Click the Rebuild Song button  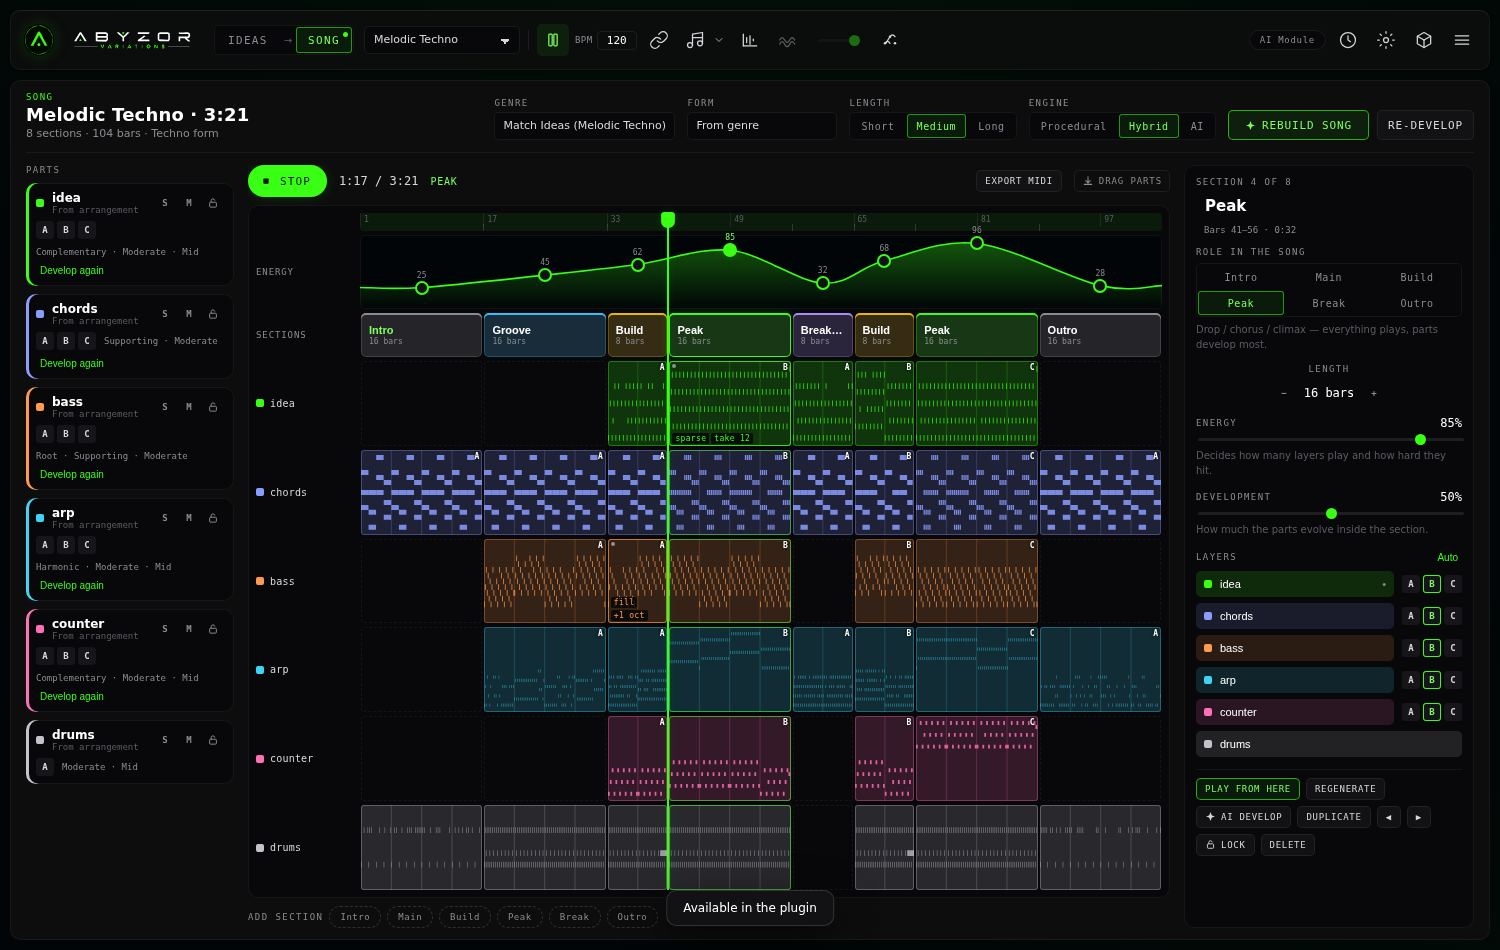1298,125
